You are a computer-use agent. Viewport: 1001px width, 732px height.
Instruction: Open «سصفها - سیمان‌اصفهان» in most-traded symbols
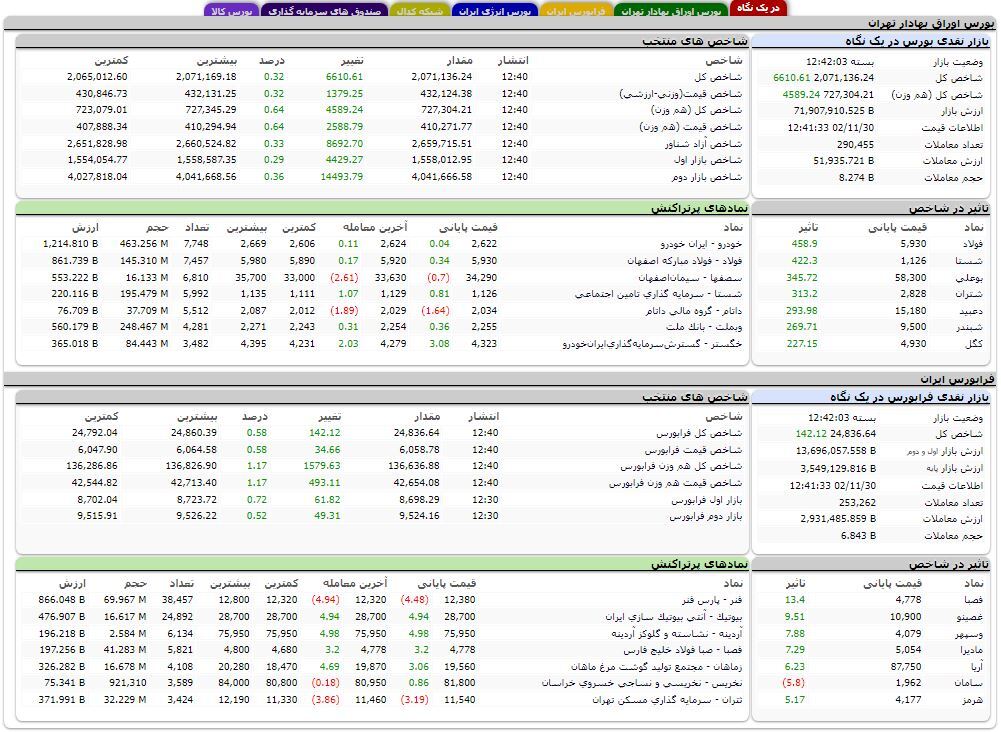692,277
